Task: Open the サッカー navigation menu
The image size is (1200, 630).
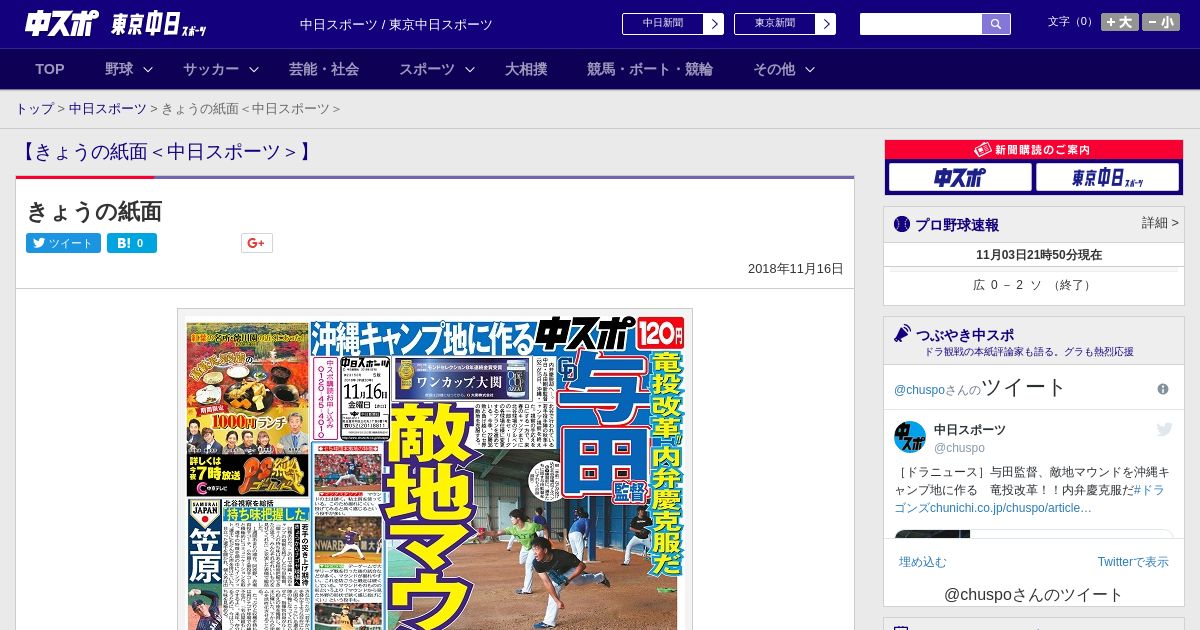Action: [x=211, y=69]
